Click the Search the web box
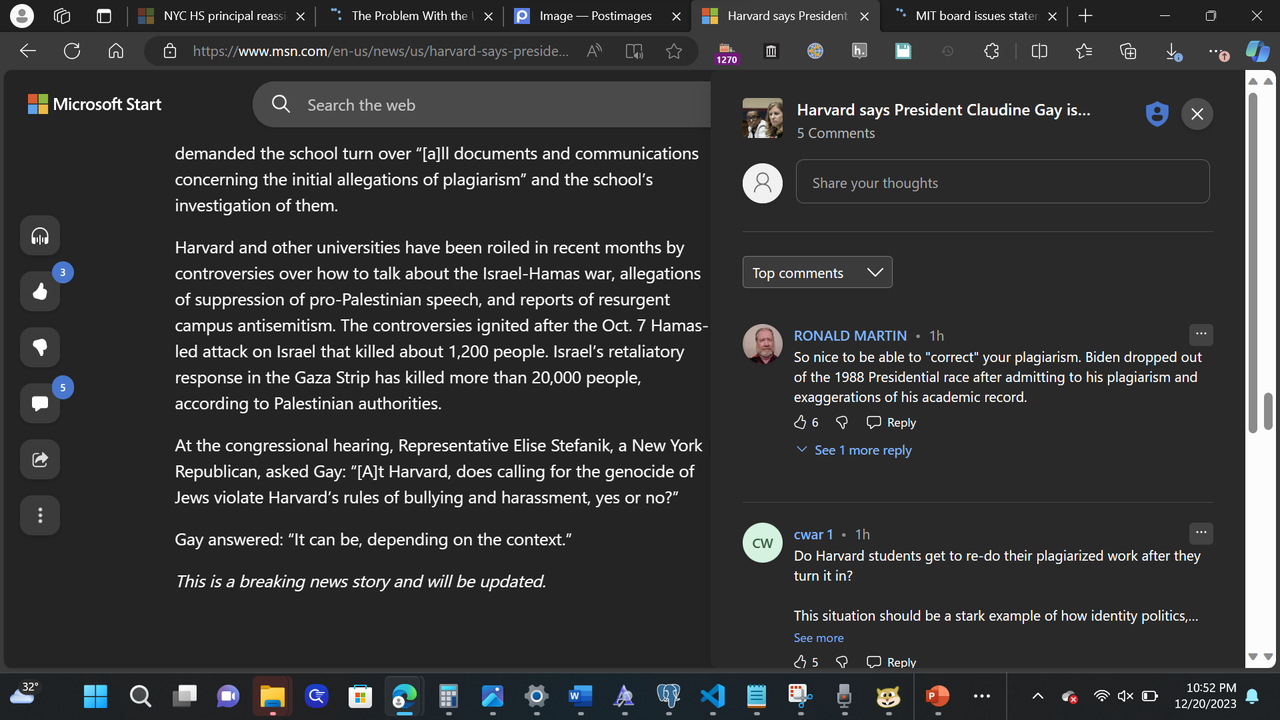1280x720 pixels. click(480, 105)
